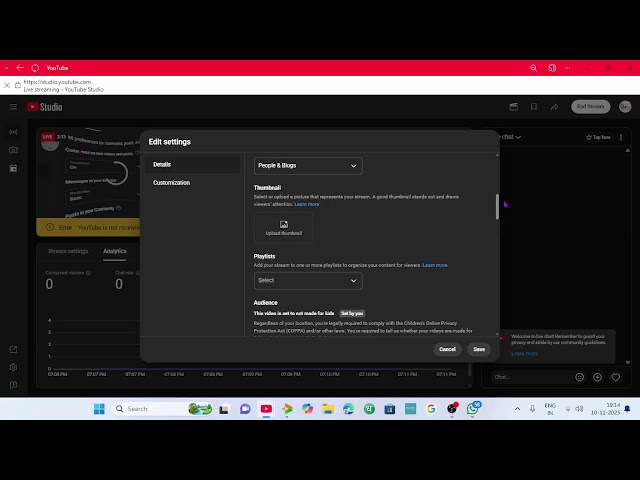The height and width of the screenshot is (480, 640).
Task: Open the title bar three-dot menu
Action: point(567,68)
